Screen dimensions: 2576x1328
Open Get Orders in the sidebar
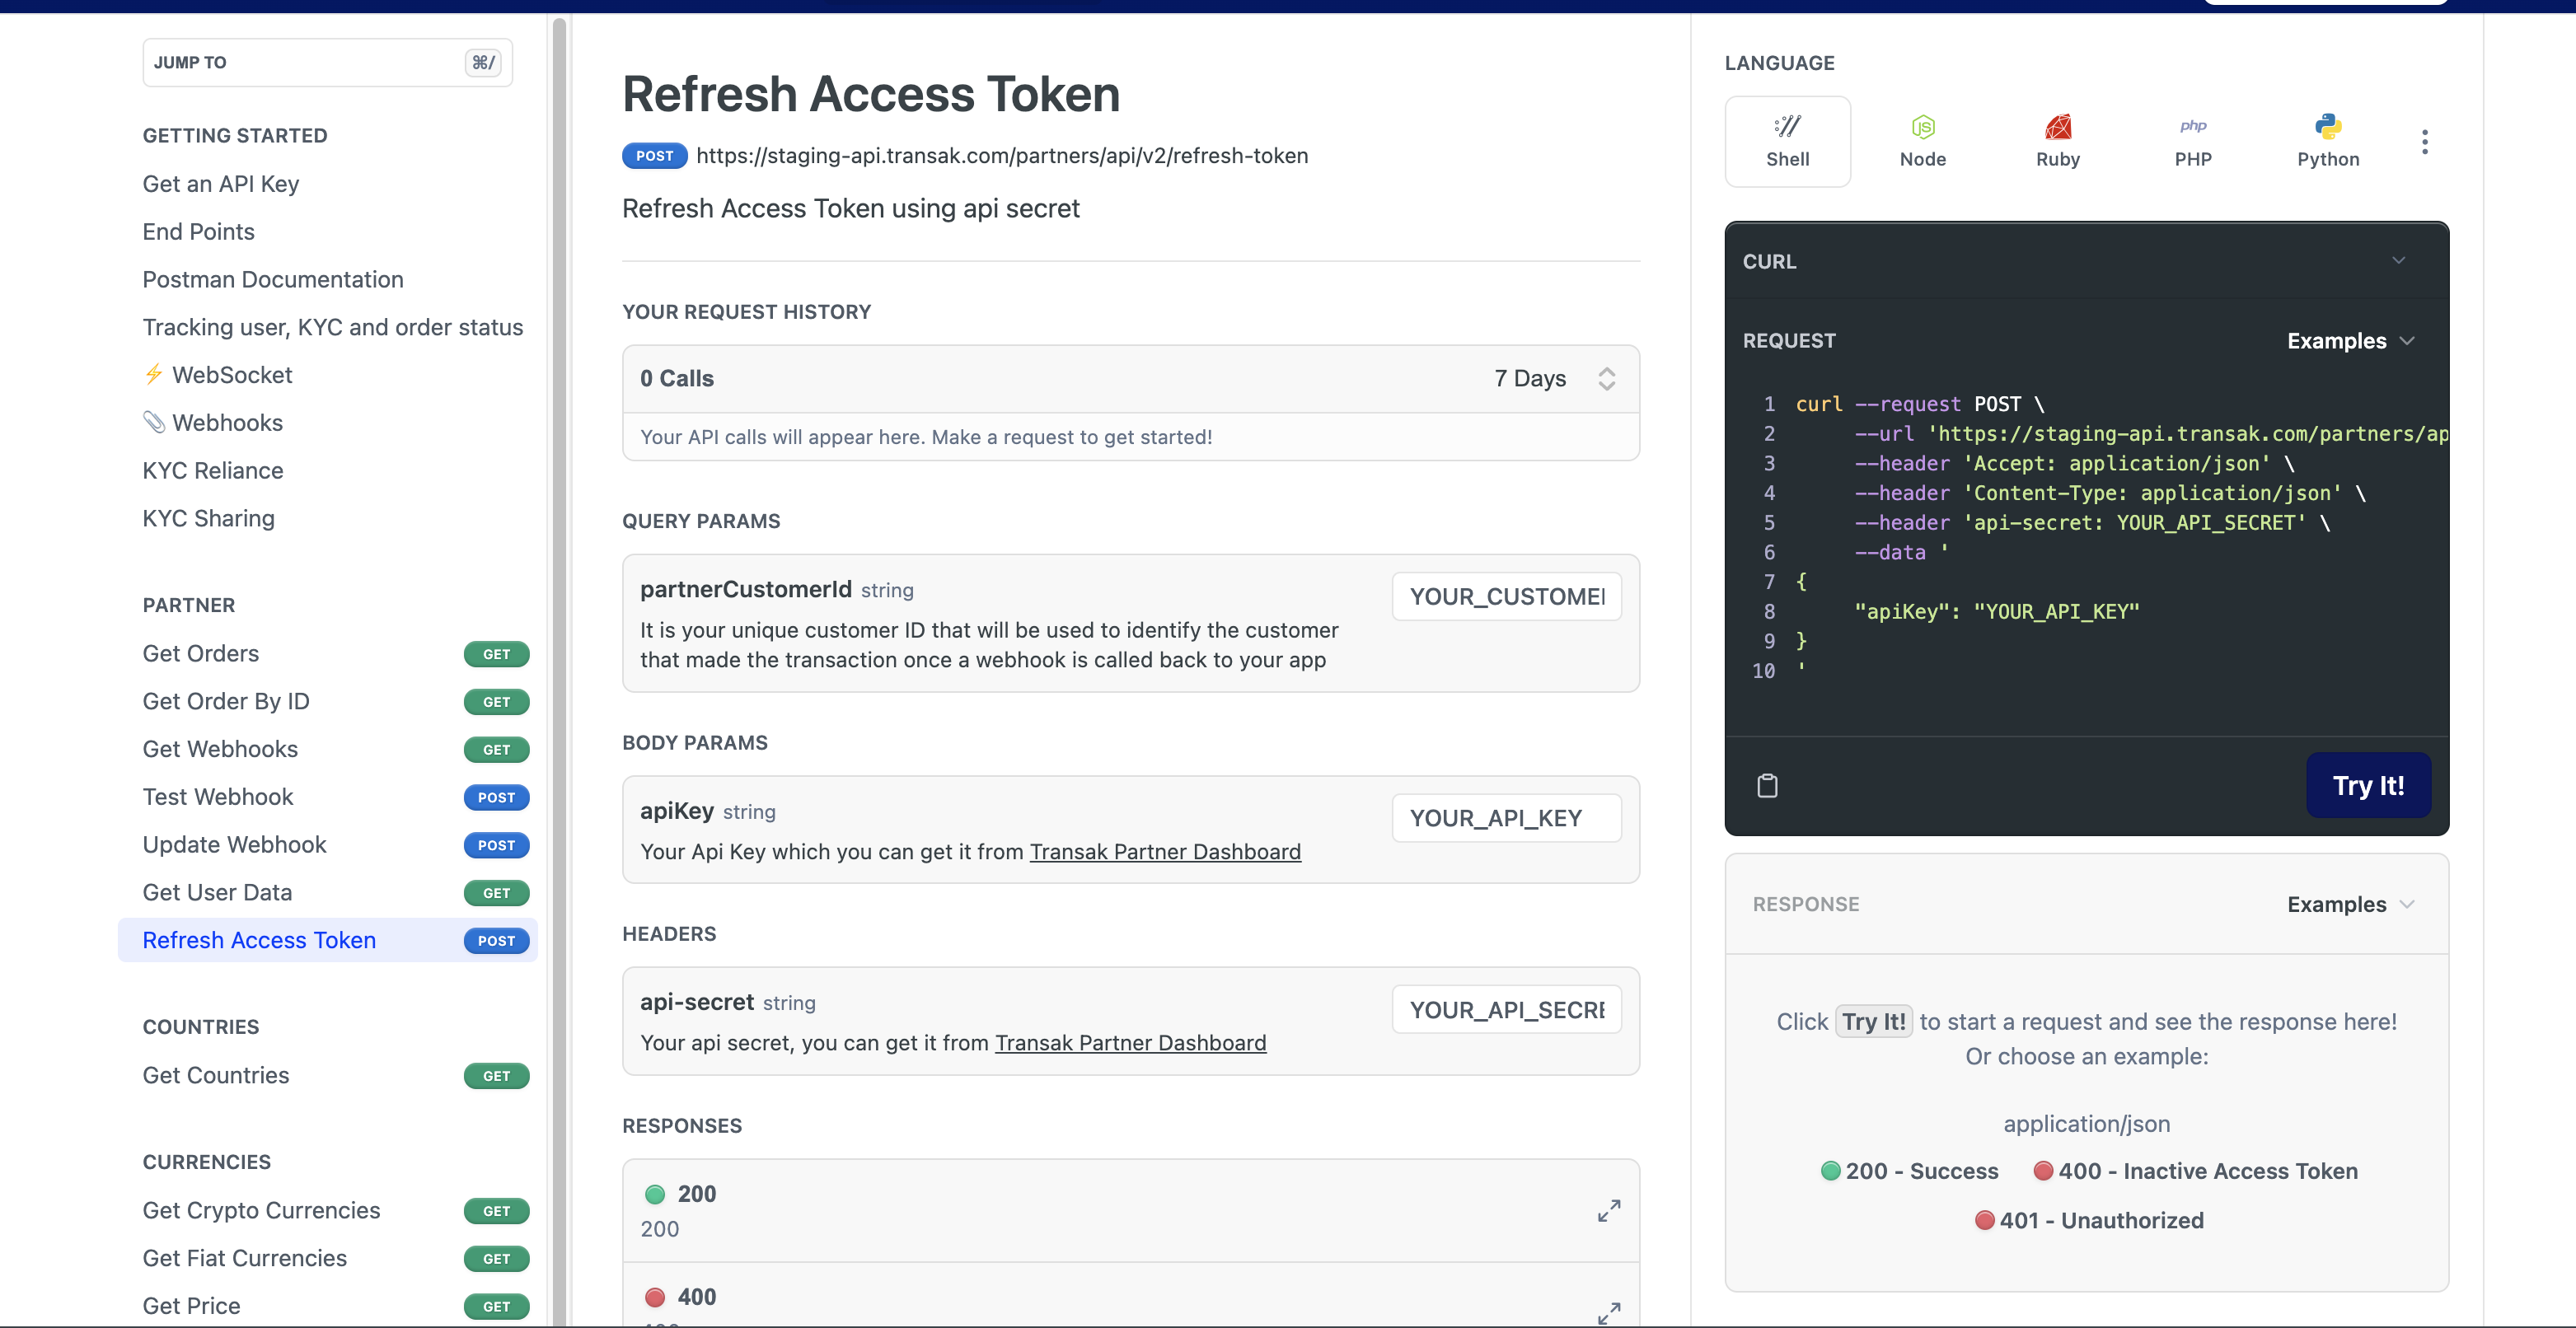201,654
